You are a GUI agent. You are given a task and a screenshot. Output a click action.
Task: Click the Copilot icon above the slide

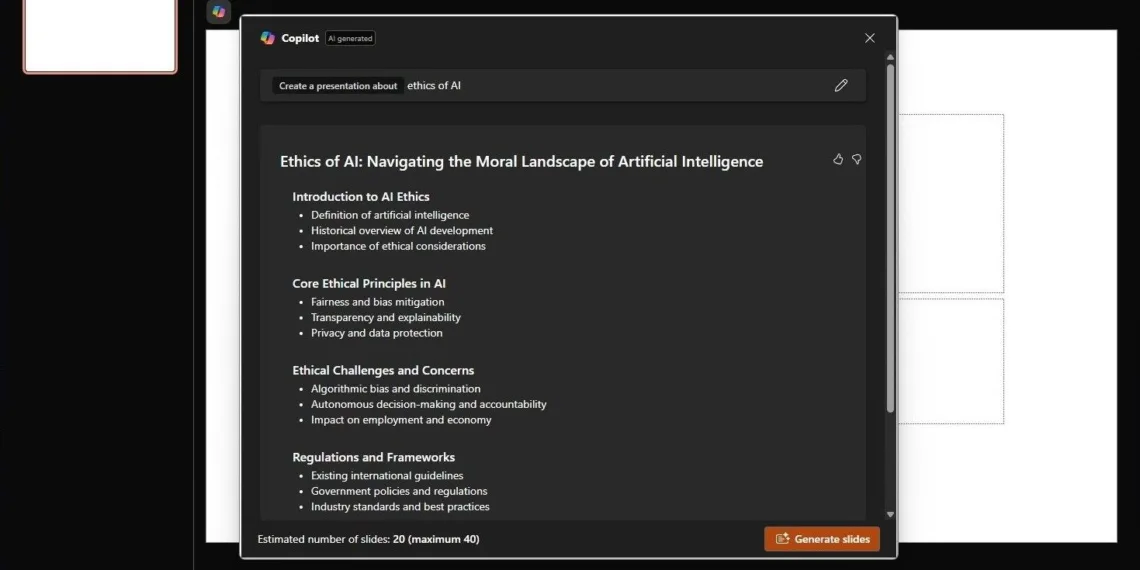click(x=218, y=12)
